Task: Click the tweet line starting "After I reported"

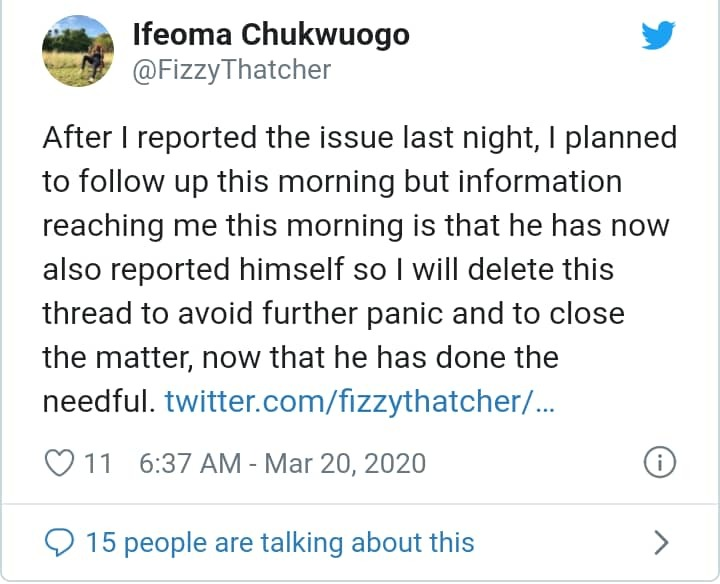Action: click(359, 139)
